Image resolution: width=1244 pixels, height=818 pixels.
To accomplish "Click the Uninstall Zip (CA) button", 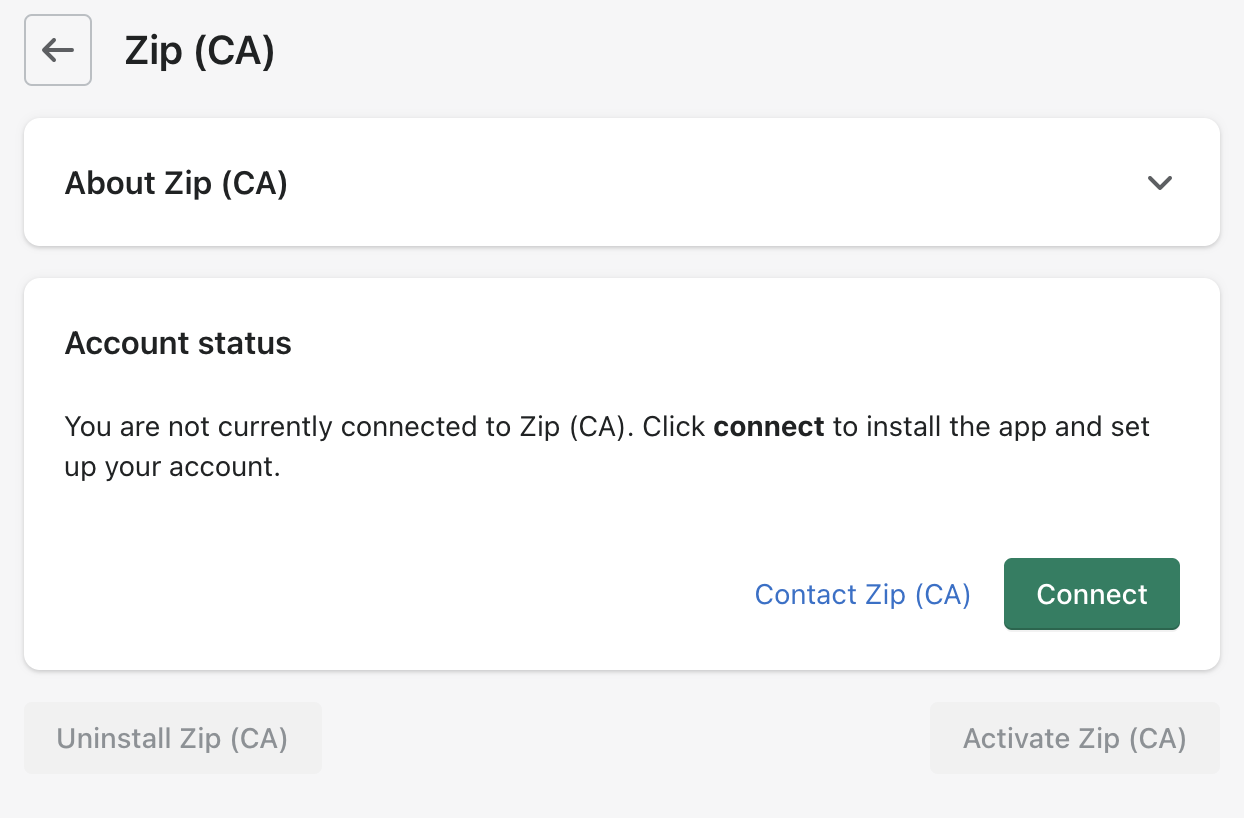I will pyautogui.click(x=173, y=739).
